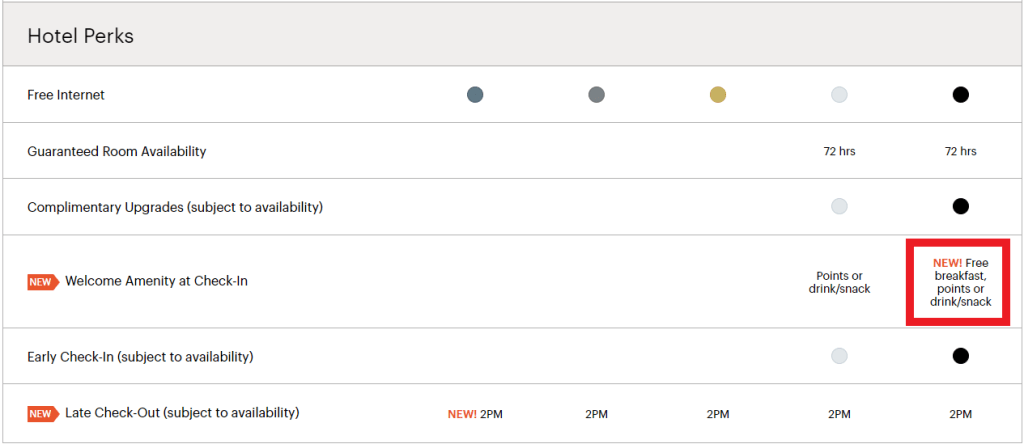Click the Hotel Perks section header

(x=81, y=36)
